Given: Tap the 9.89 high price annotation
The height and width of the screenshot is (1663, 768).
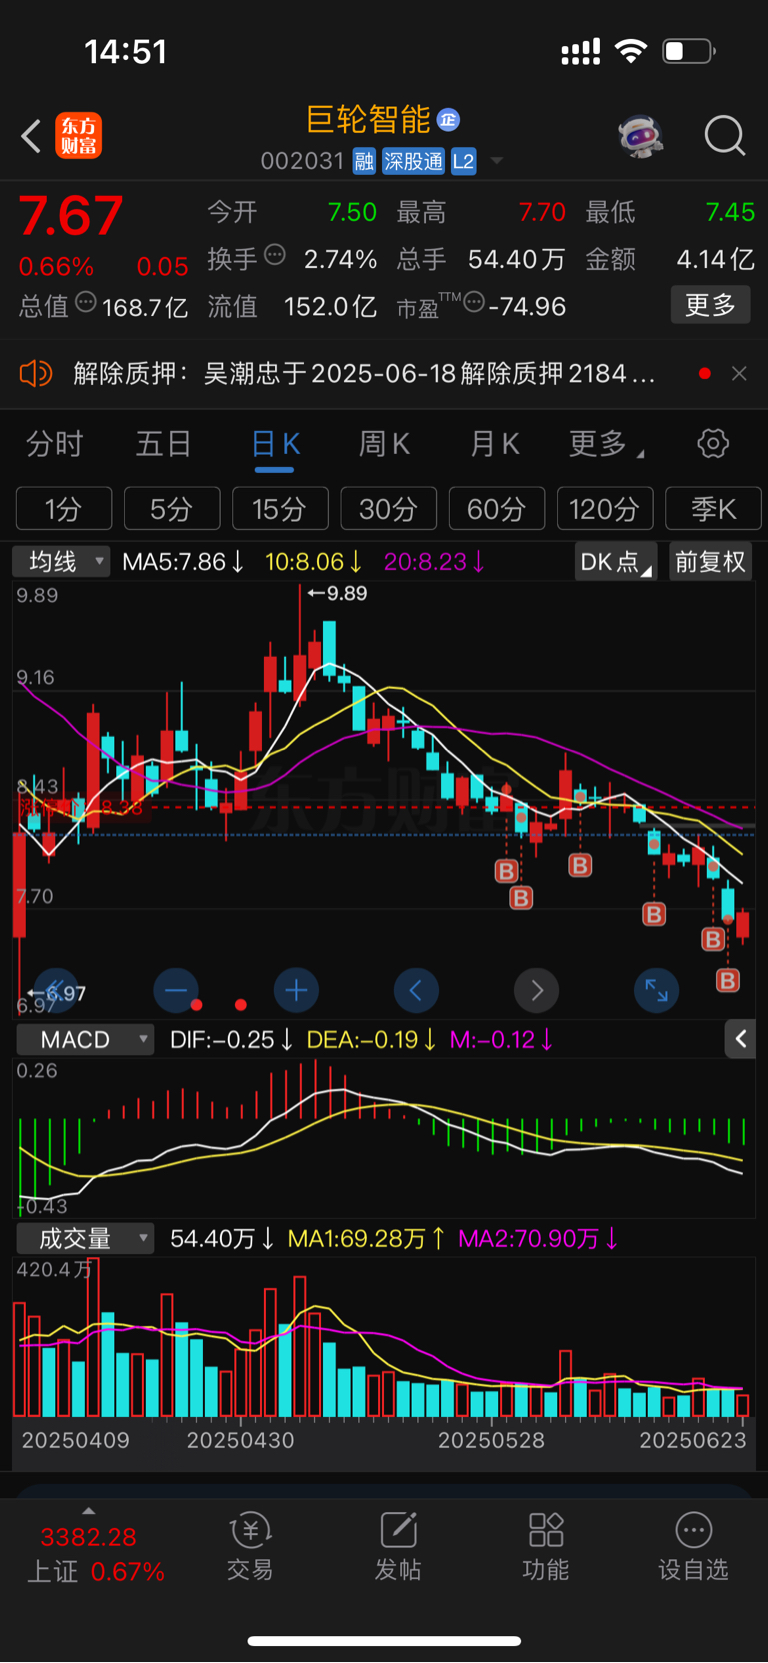Looking at the screenshot, I should point(338,594).
